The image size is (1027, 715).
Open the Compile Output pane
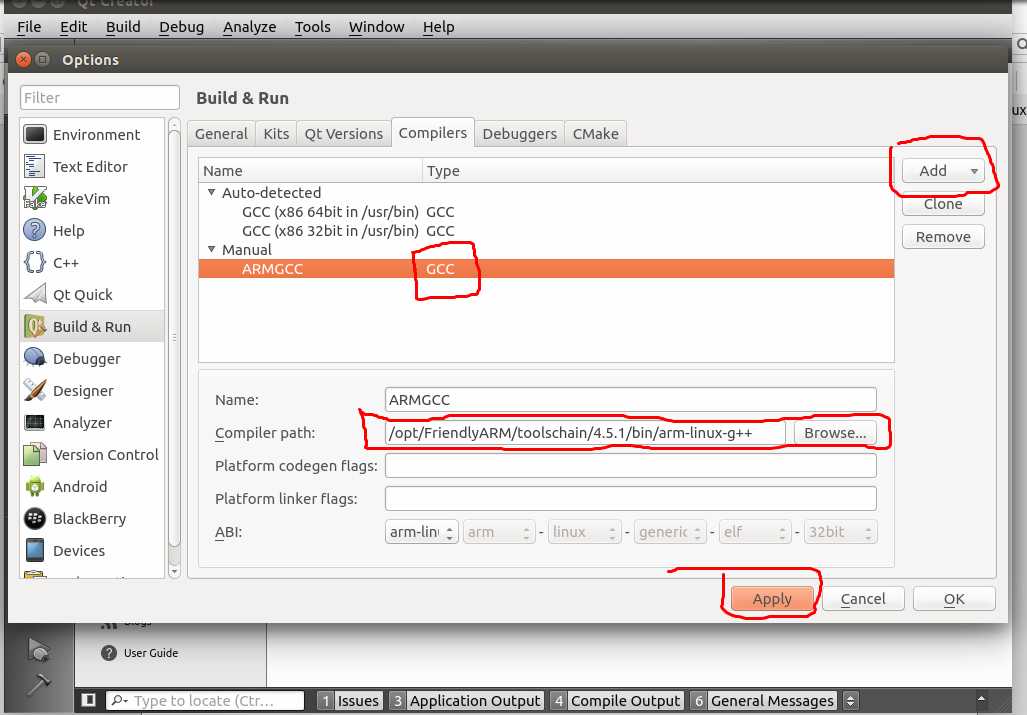pyautogui.click(x=617, y=701)
